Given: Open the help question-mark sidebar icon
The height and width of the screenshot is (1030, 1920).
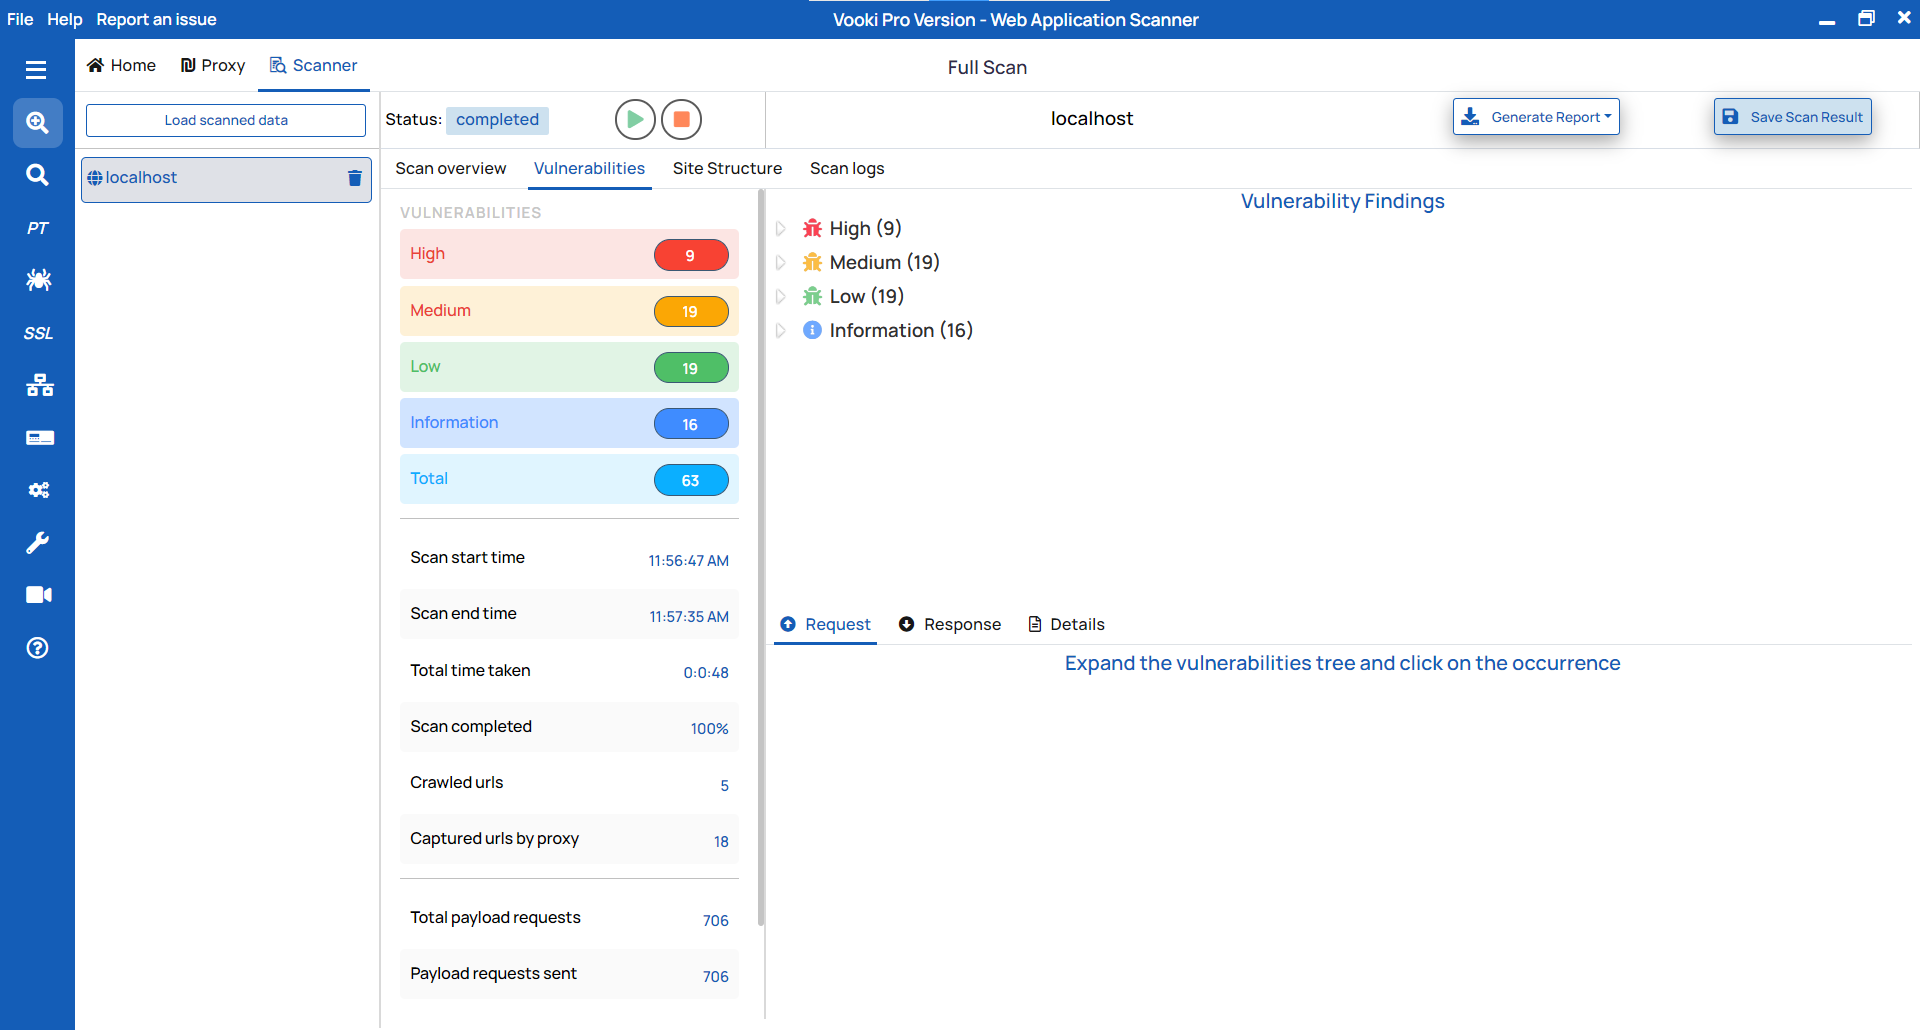Looking at the screenshot, I should 38,648.
